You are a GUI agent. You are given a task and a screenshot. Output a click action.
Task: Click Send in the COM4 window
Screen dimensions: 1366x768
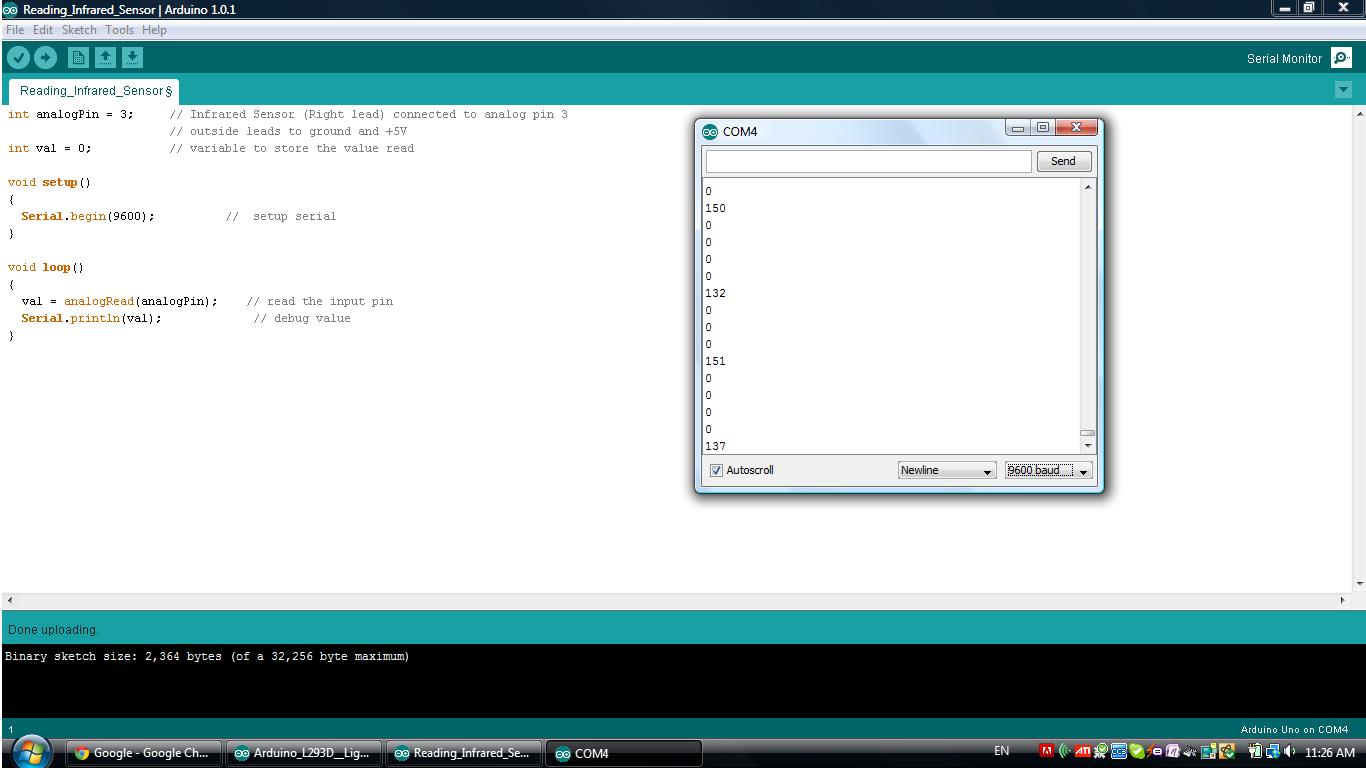pyautogui.click(x=1063, y=161)
